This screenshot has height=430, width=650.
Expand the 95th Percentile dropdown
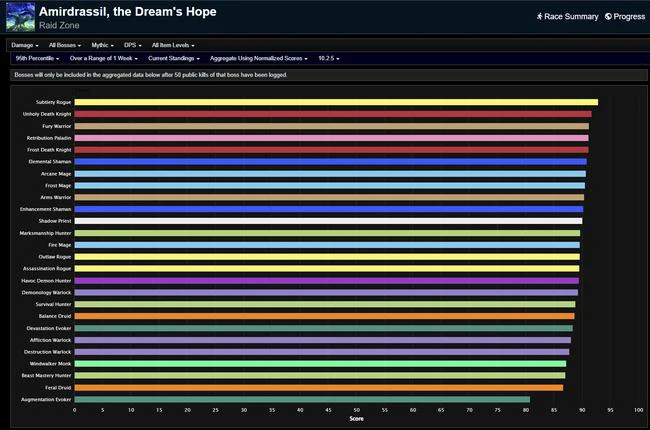37,58
